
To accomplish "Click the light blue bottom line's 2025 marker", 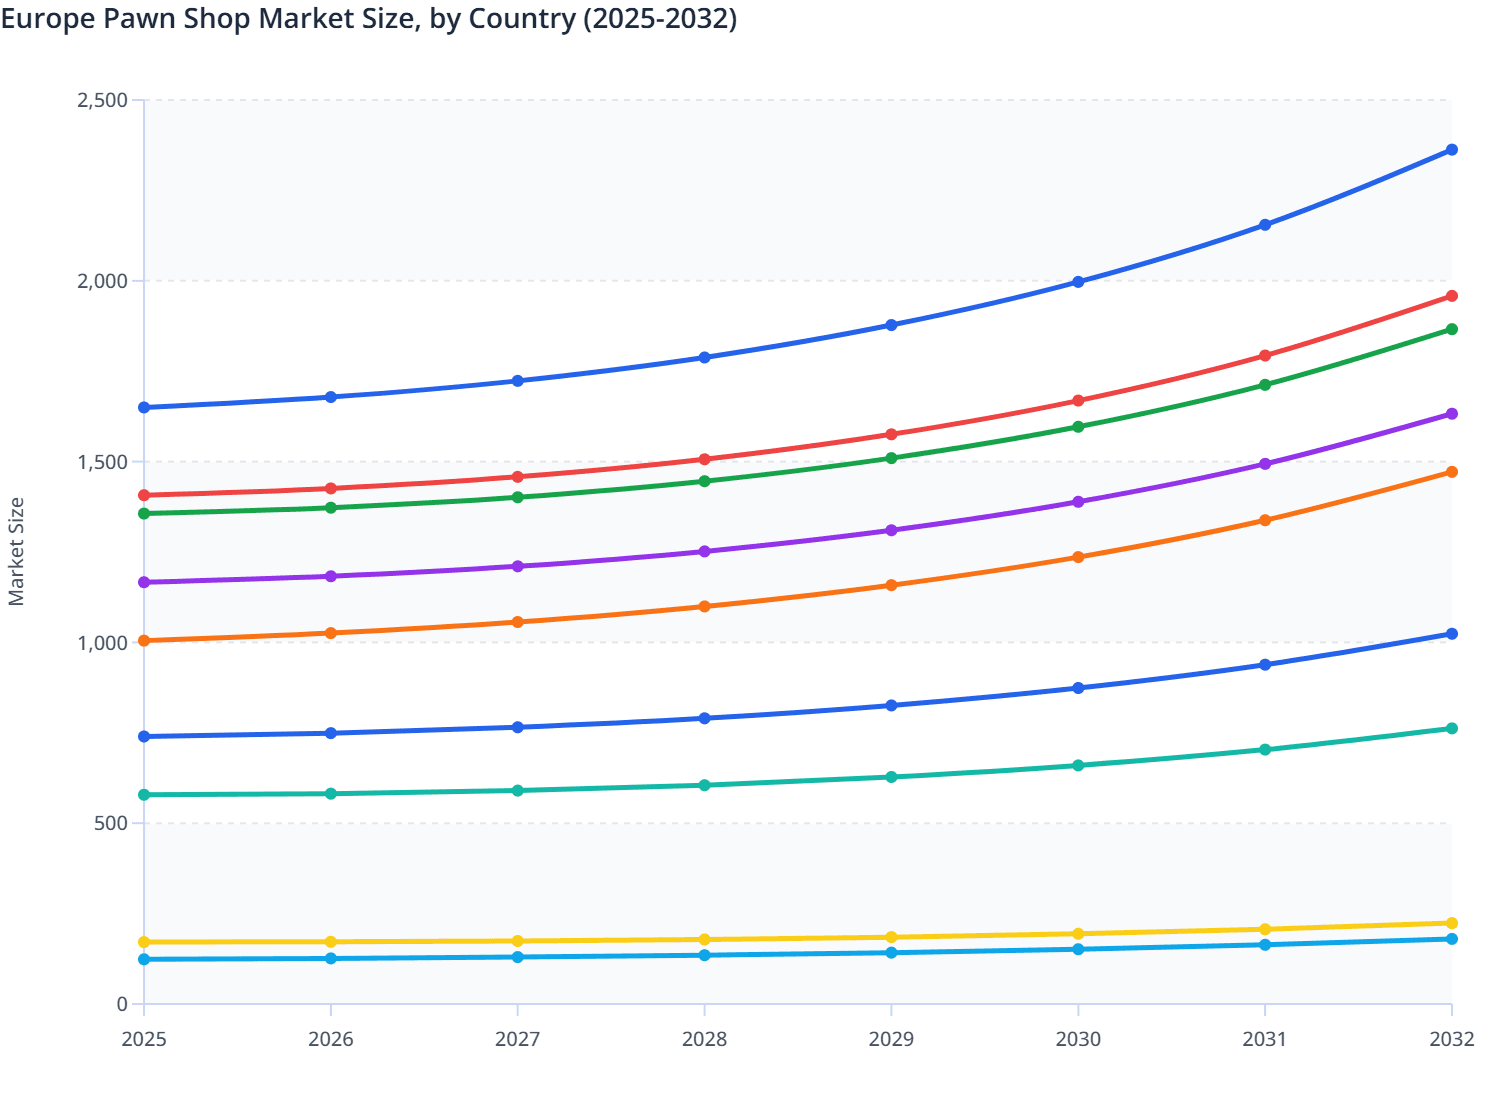I will [143, 958].
